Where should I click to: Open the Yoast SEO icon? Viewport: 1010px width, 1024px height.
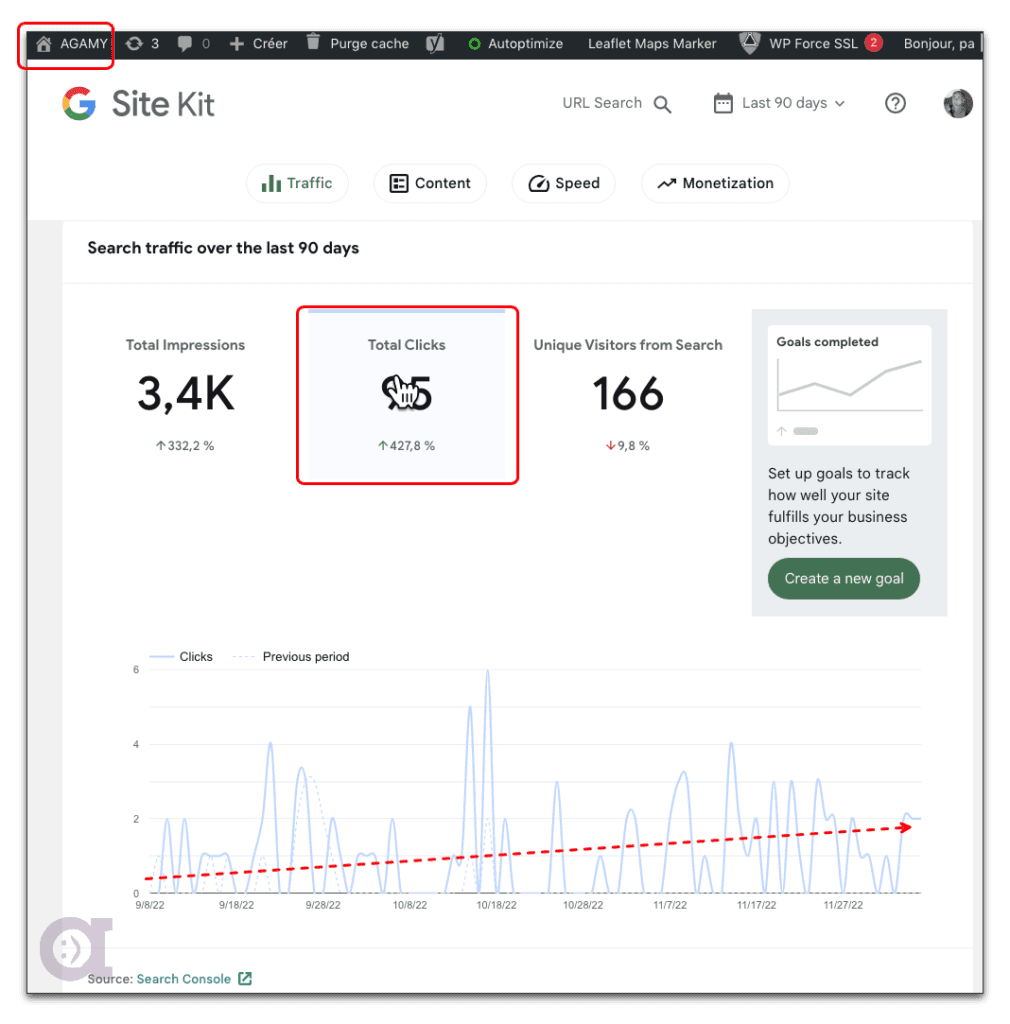435,44
